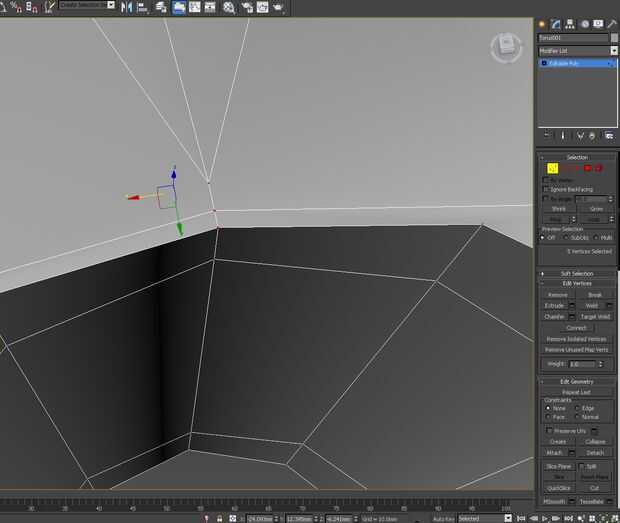Viewport: 620px width, 523px height.
Task: Click the Connect button
Action: click(x=576, y=328)
